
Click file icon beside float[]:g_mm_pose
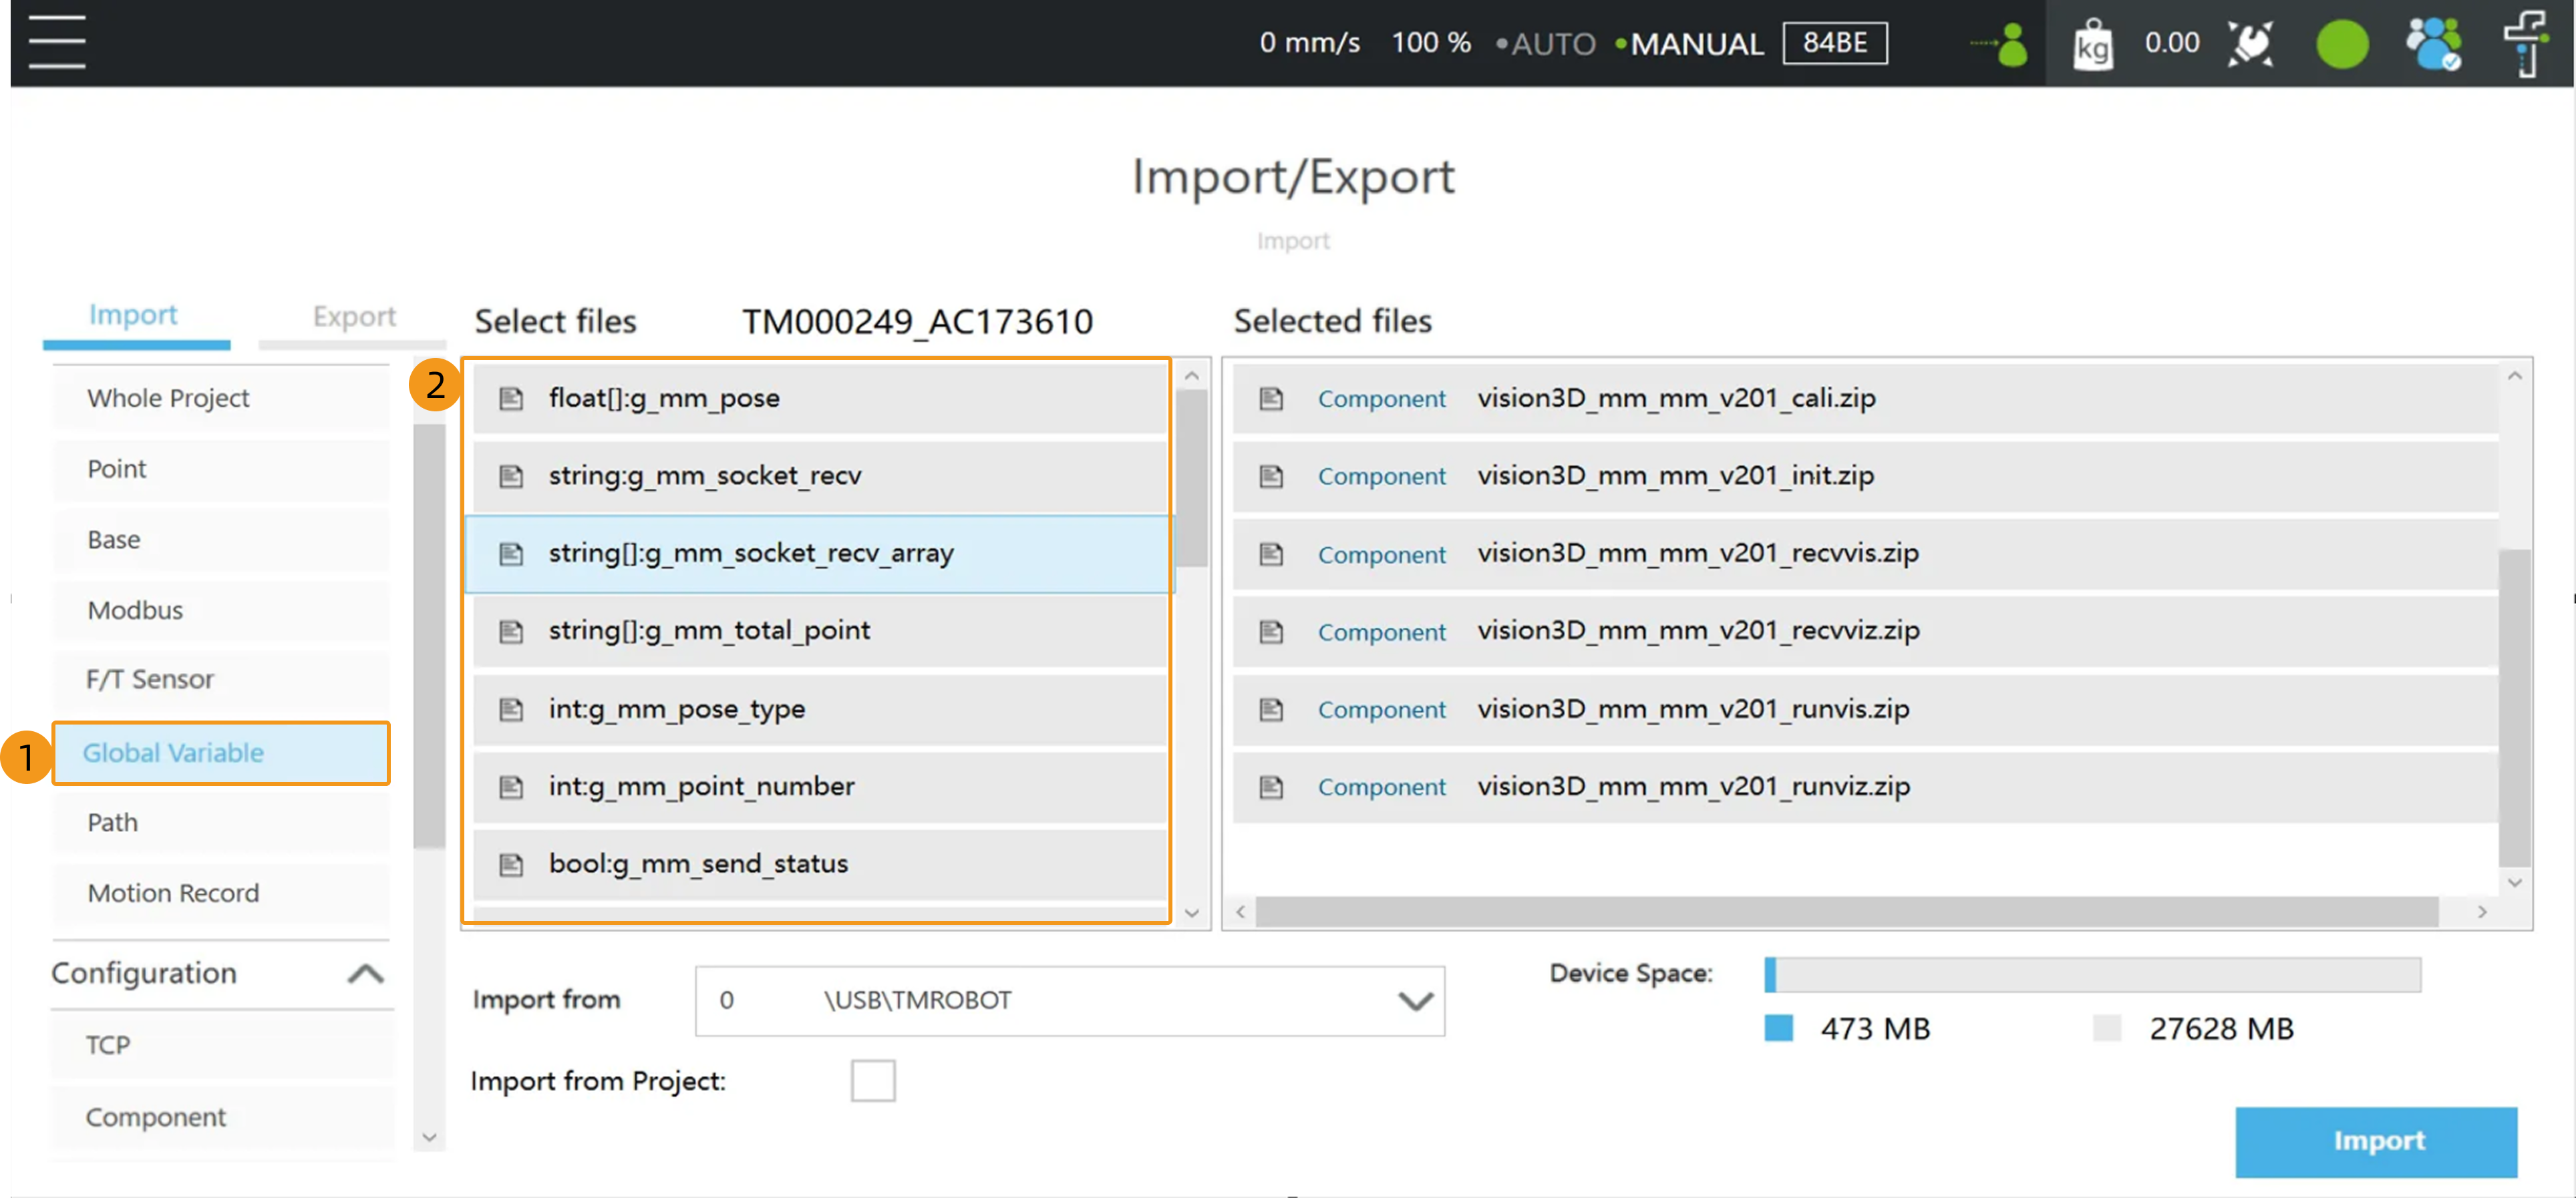(511, 398)
